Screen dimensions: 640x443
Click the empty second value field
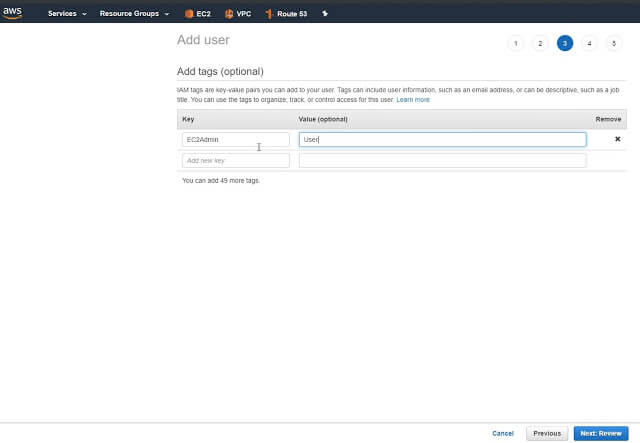442,160
